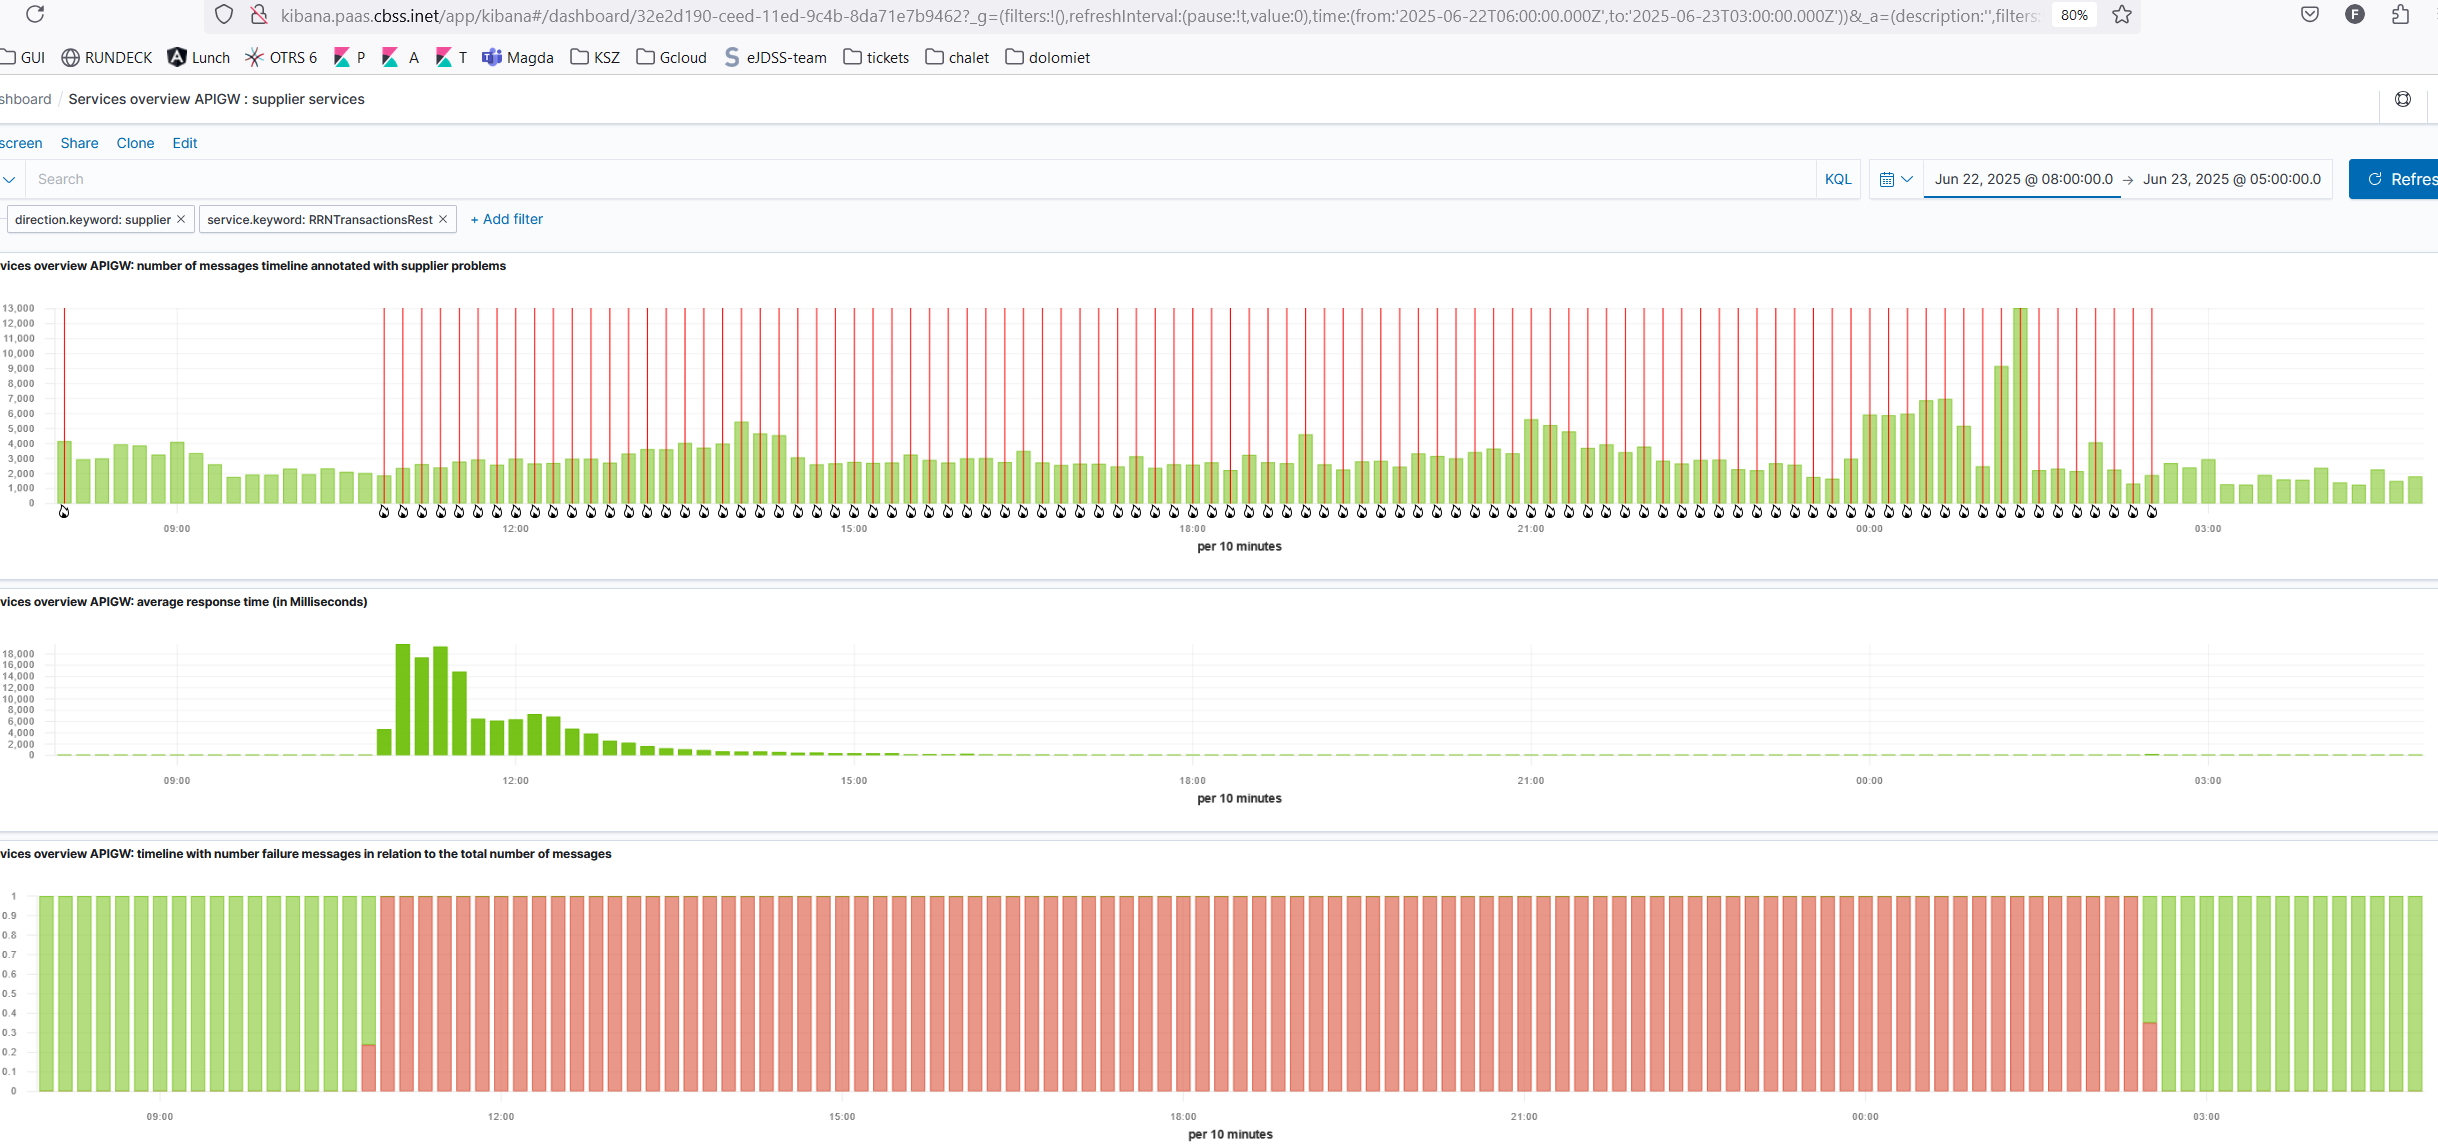
Task: Expand the saved query menu chevron
Action: coord(9,179)
